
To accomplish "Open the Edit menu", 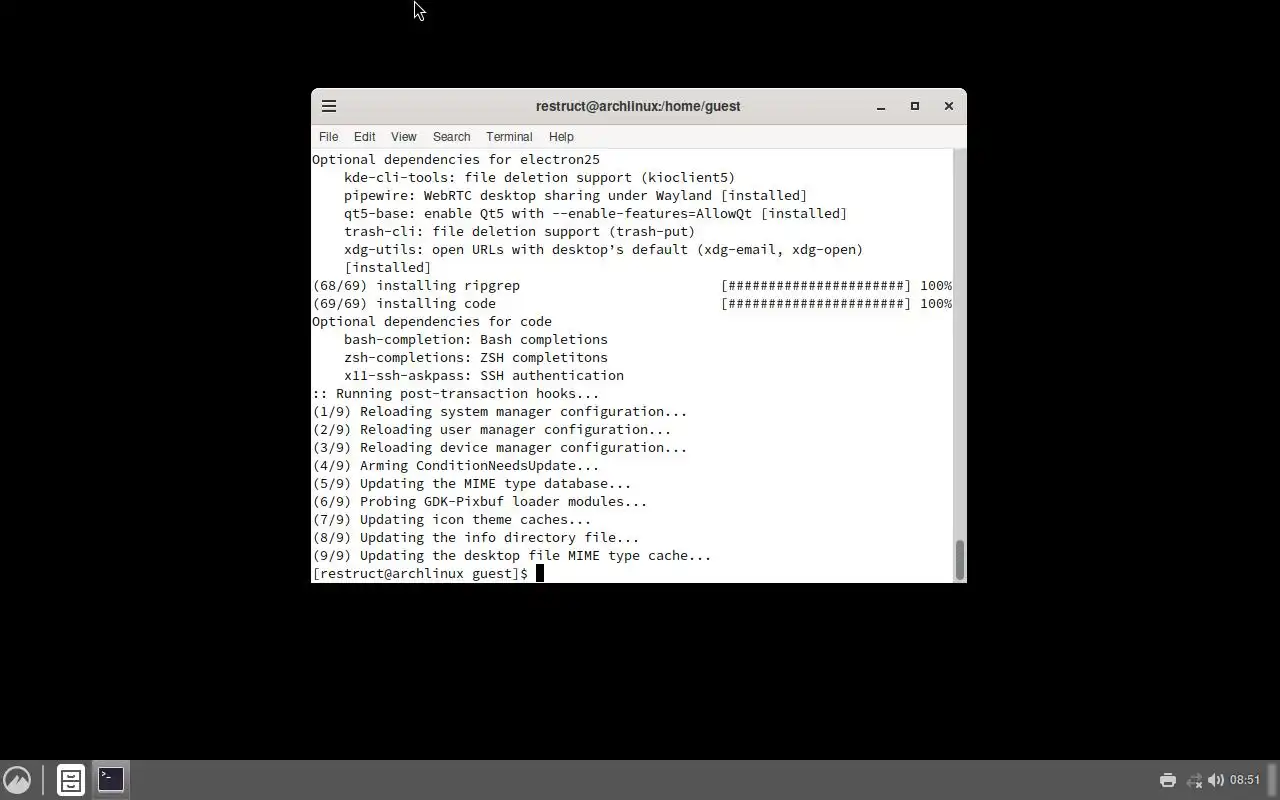I will tap(364, 137).
